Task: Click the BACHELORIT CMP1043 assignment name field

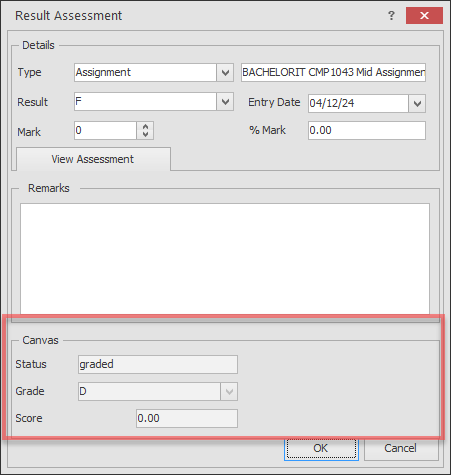Action: click(x=333, y=72)
